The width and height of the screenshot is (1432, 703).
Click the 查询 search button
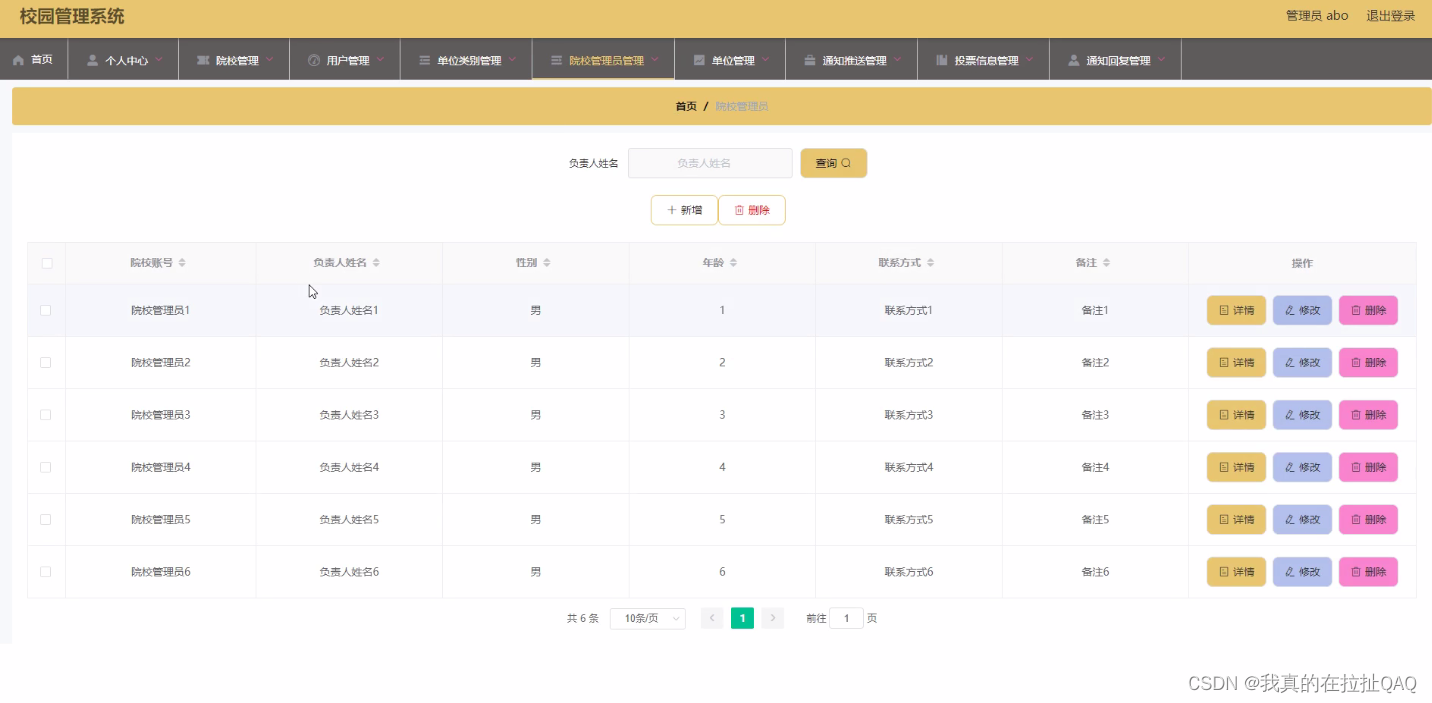coord(834,163)
